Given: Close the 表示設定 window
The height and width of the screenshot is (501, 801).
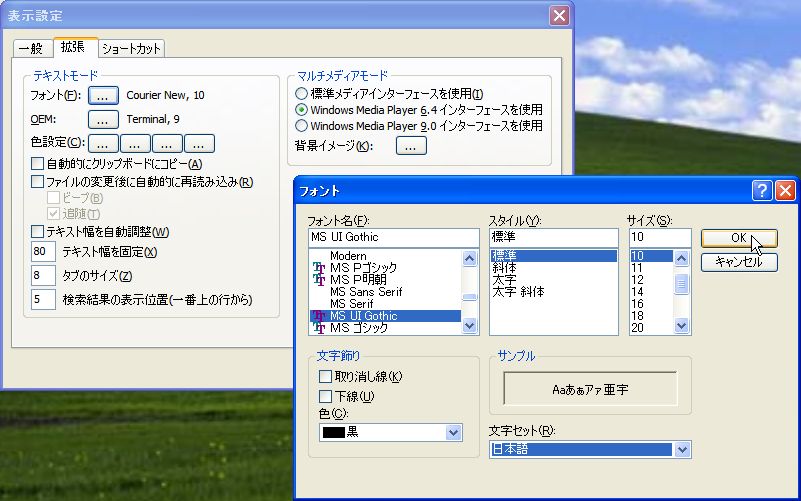Looking at the screenshot, I should click(x=559, y=15).
